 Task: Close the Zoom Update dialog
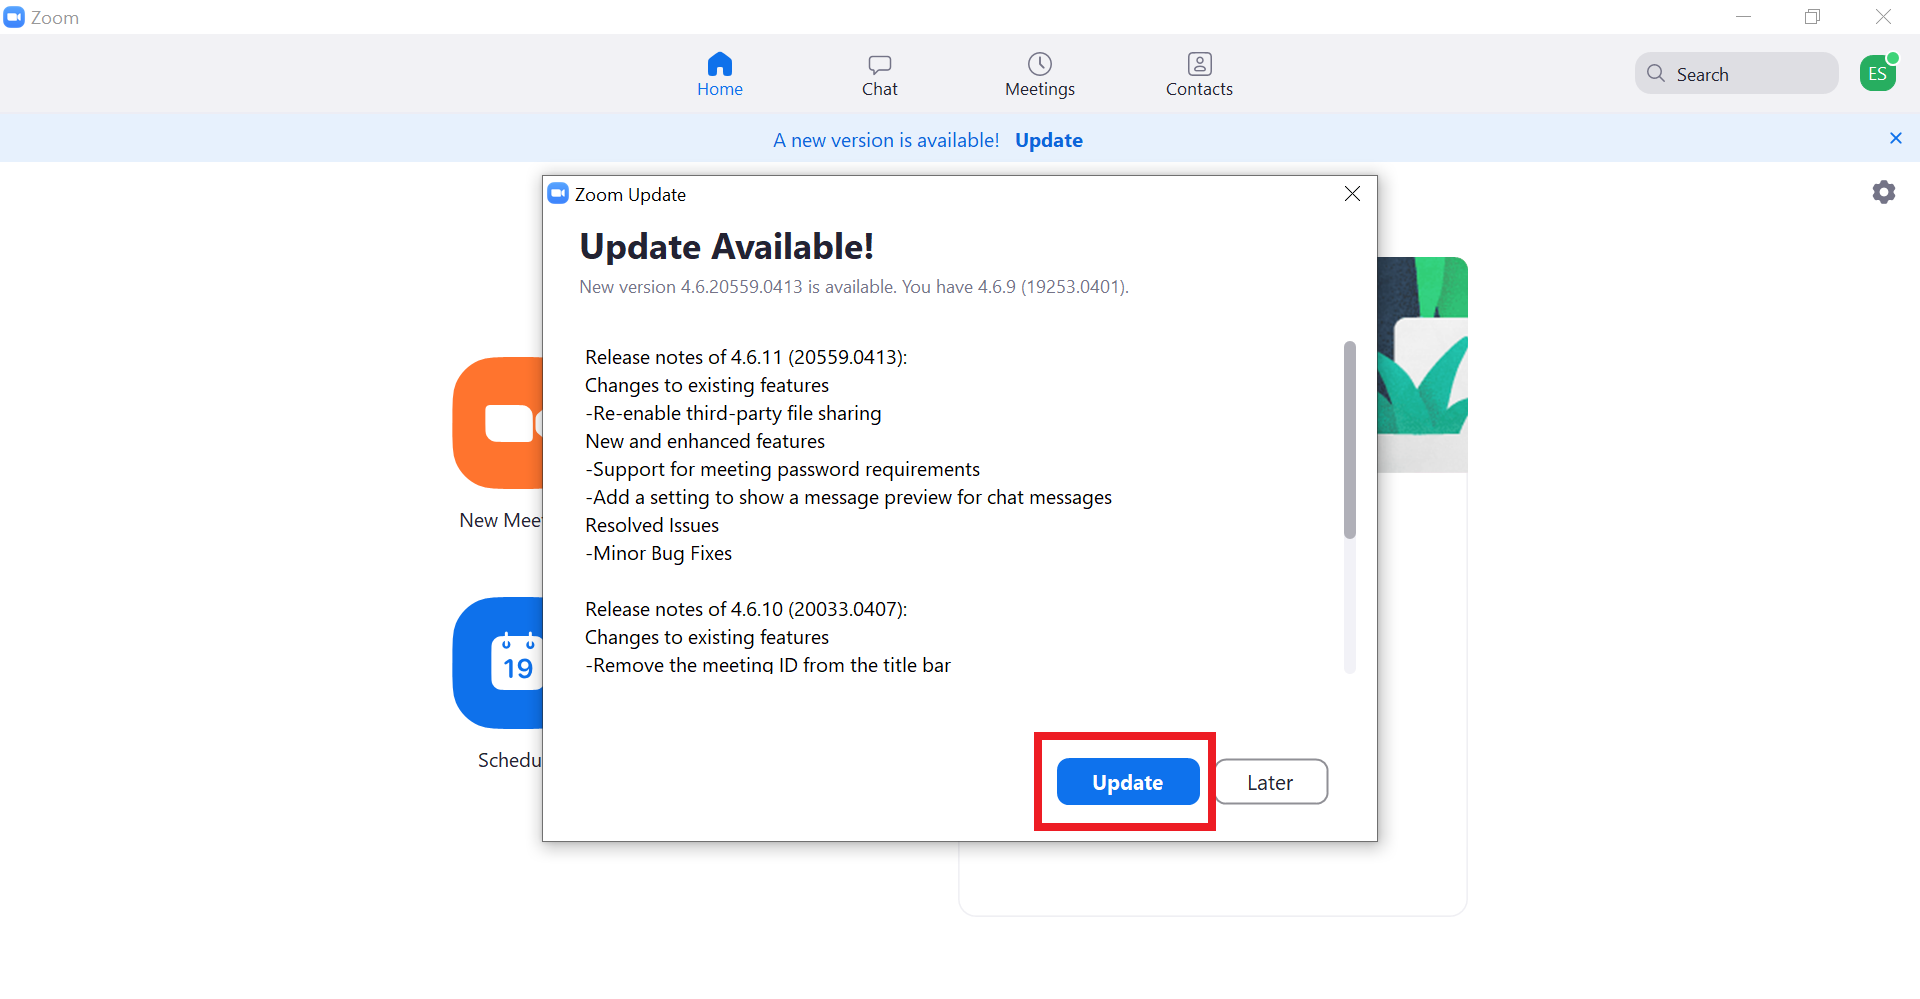[x=1352, y=194]
